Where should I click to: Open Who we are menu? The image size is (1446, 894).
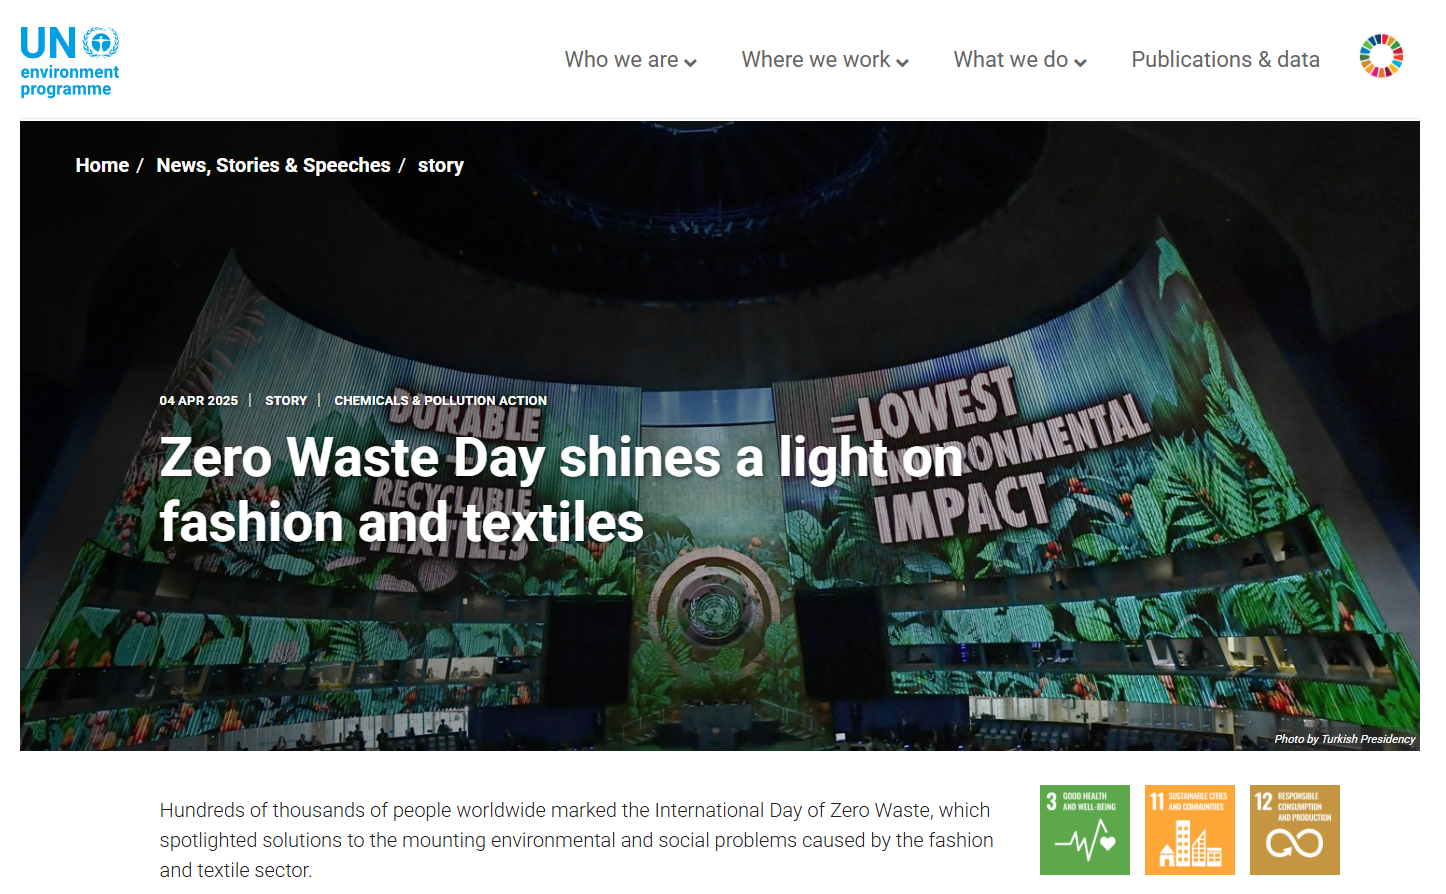click(x=630, y=60)
